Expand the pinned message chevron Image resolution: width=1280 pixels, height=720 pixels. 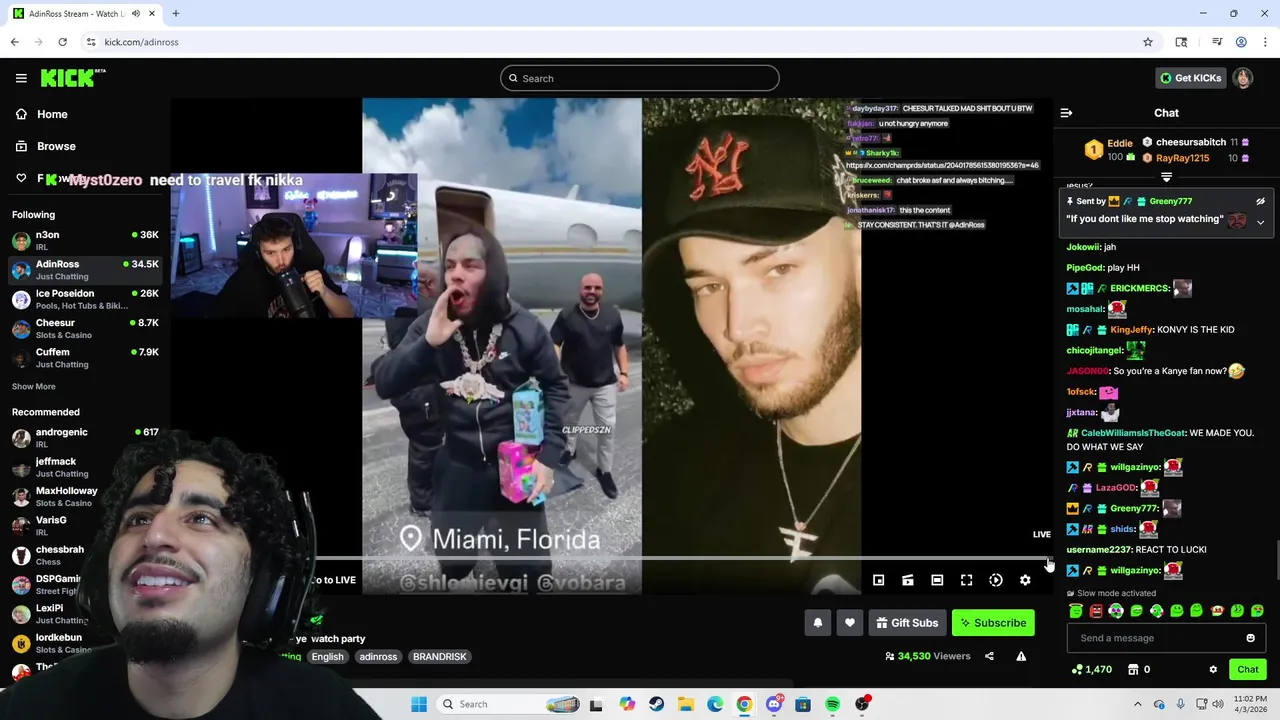pyautogui.click(x=1260, y=222)
